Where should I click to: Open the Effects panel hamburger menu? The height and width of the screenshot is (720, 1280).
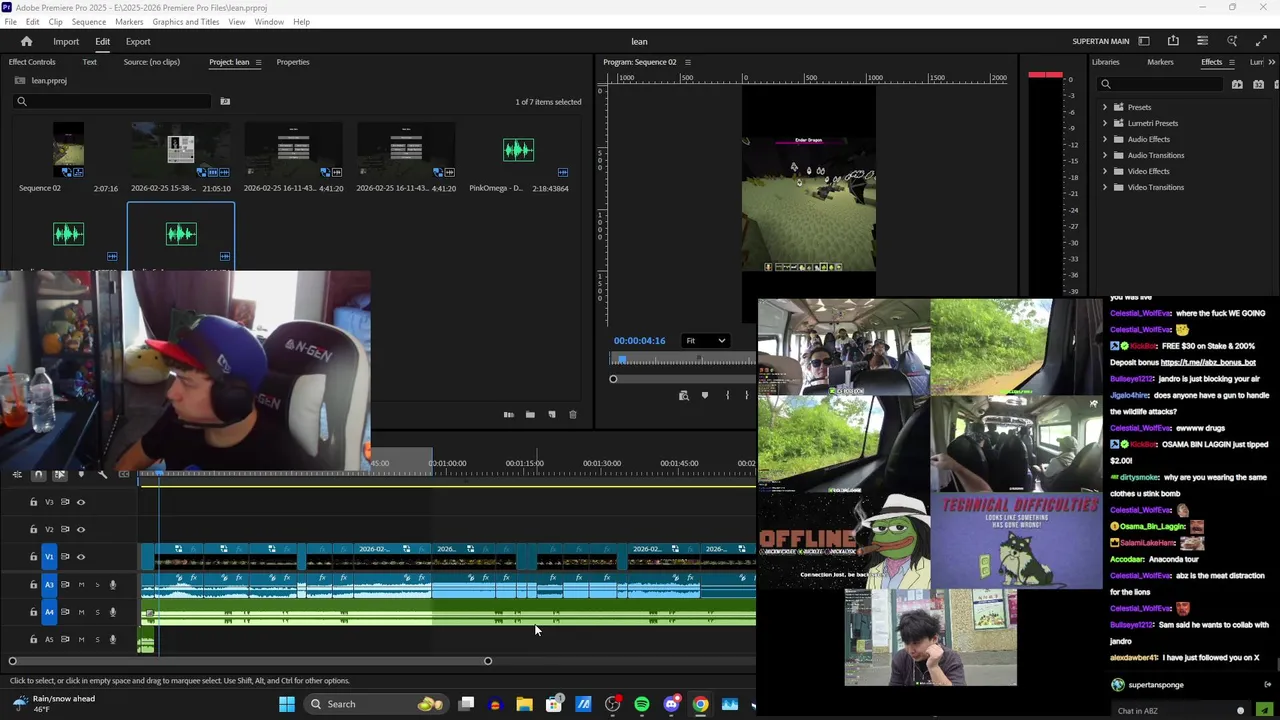click(x=1231, y=62)
